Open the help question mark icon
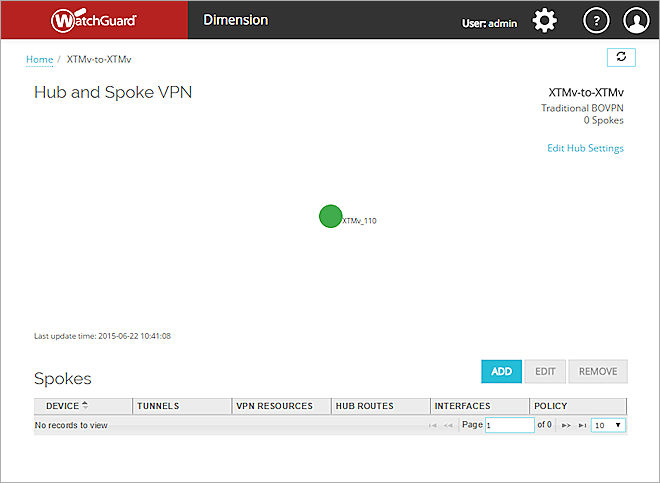 596,20
